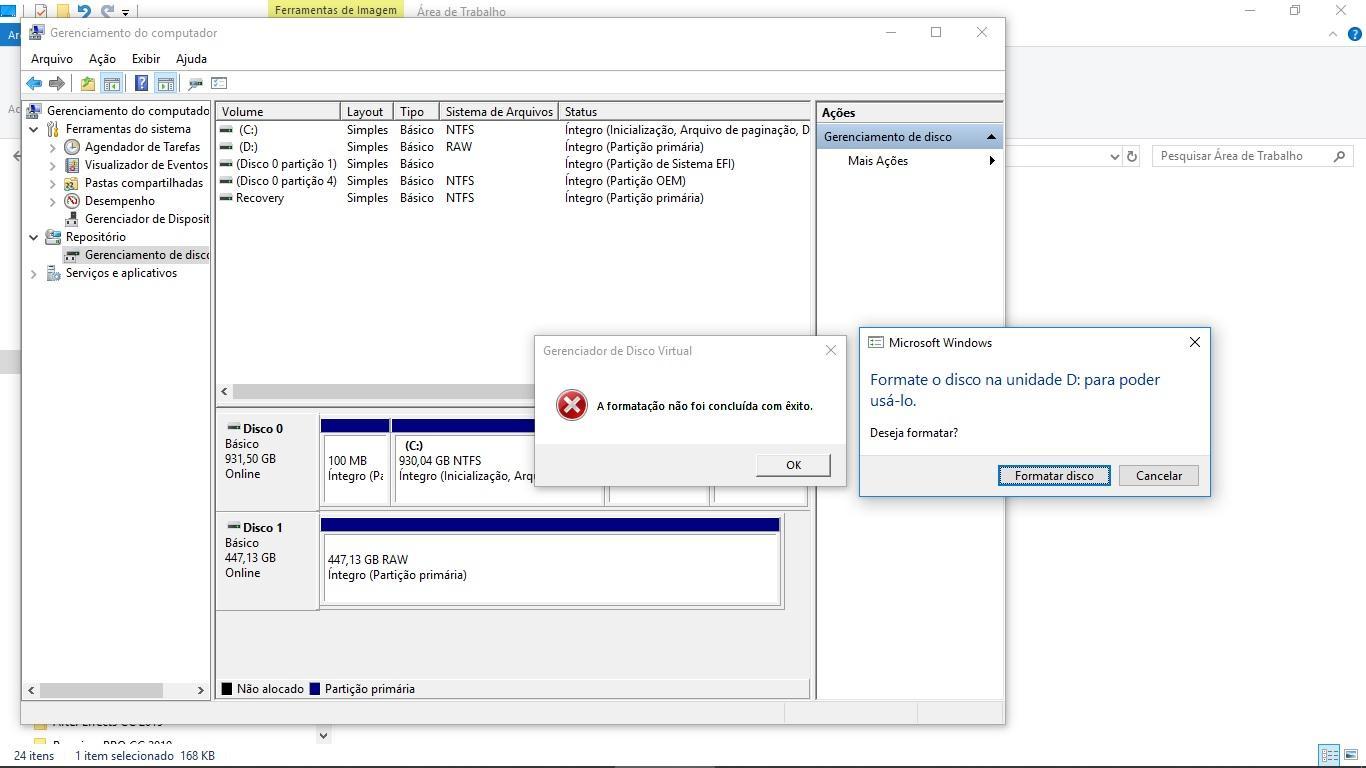Collapse the Gerenciamento de disco actions section
The width and height of the screenshot is (1366, 768).
pyautogui.click(x=991, y=137)
